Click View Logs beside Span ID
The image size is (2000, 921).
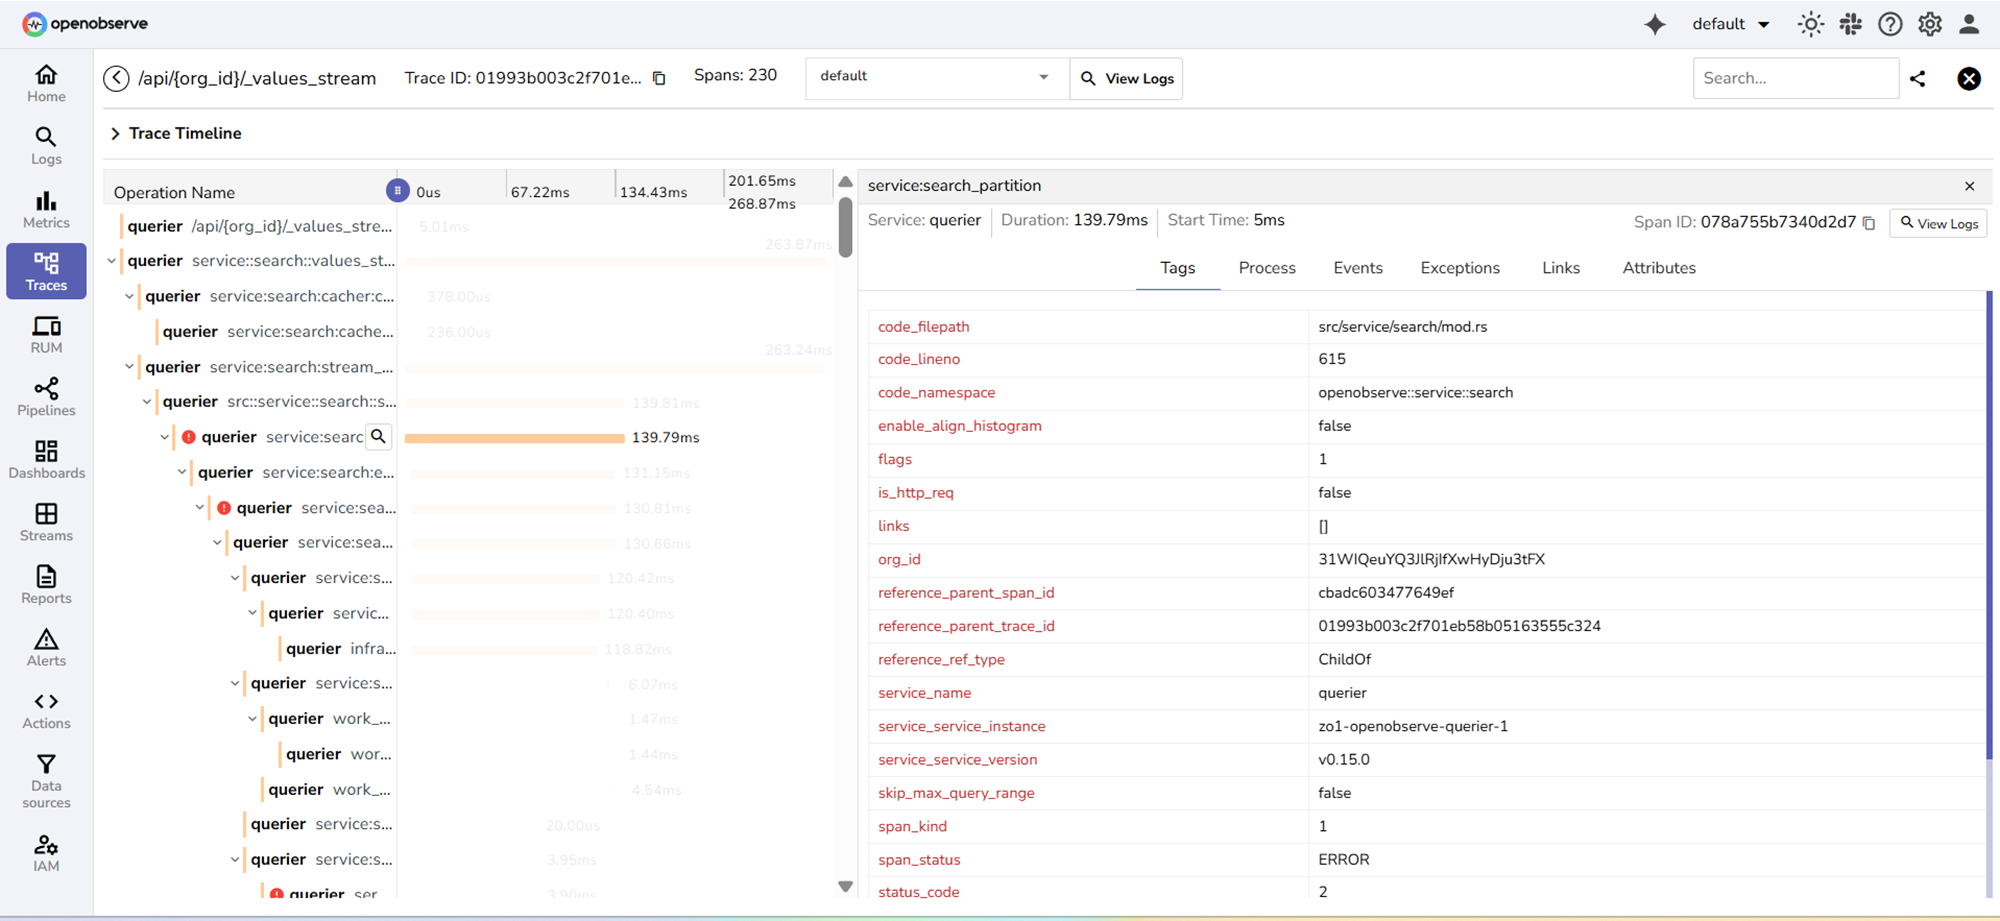point(1938,224)
